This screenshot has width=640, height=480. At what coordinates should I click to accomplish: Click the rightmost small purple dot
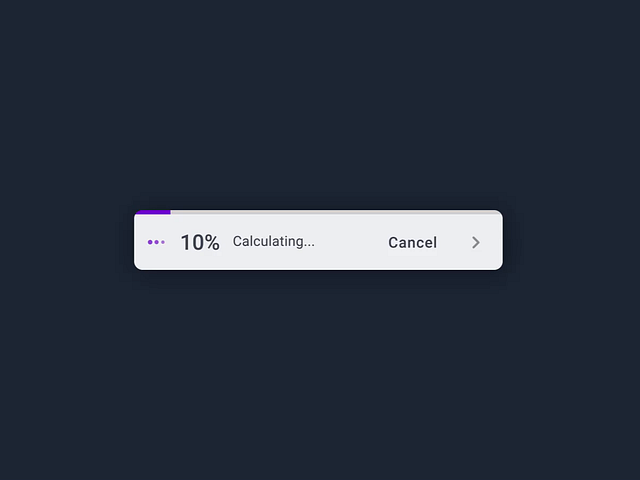click(x=163, y=242)
